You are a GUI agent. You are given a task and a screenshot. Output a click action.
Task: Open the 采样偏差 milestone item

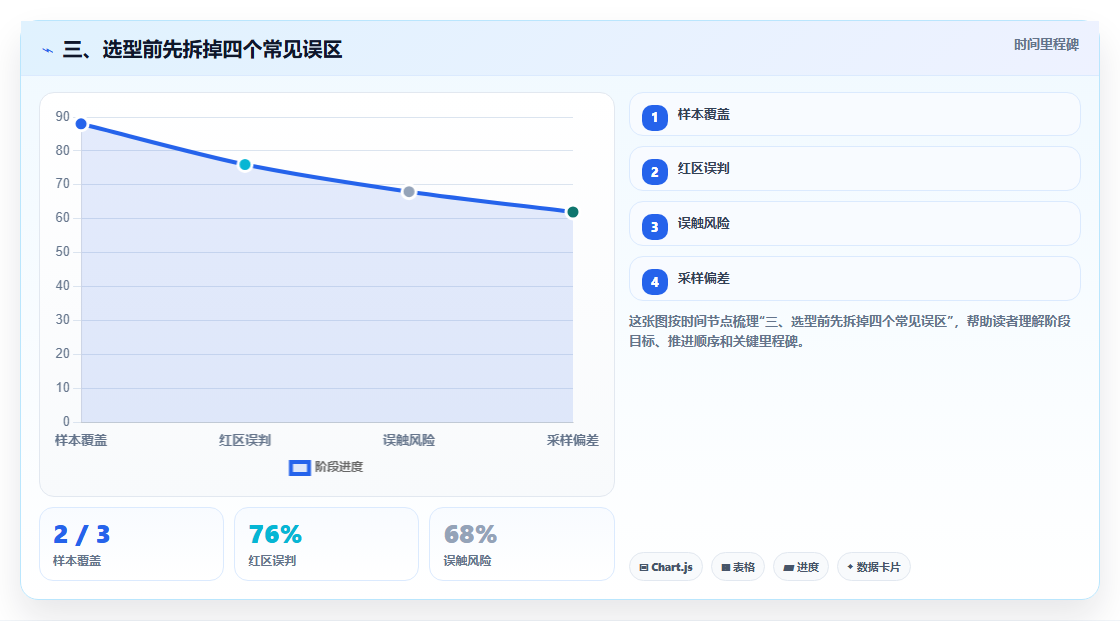coord(854,279)
